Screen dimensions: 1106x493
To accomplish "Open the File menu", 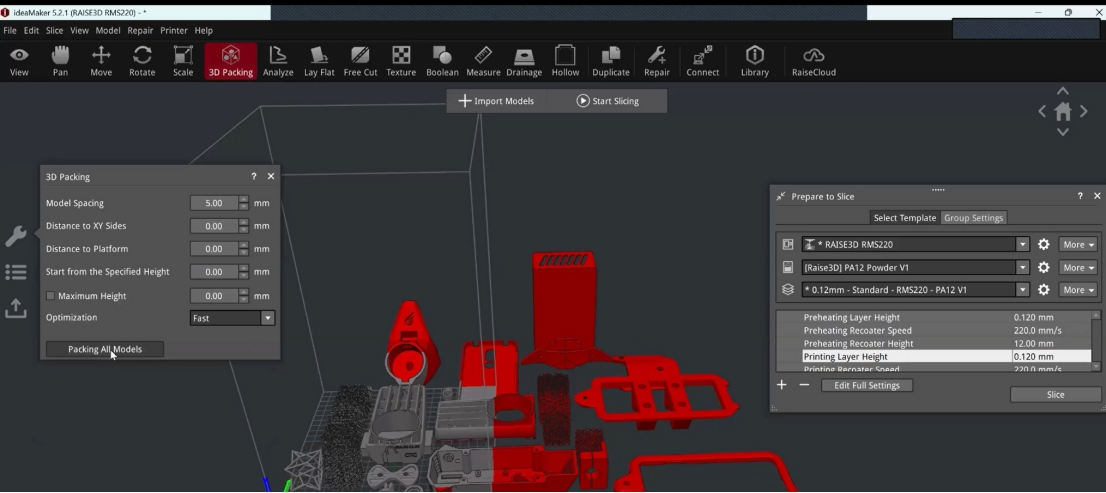I will [x=10, y=30].
